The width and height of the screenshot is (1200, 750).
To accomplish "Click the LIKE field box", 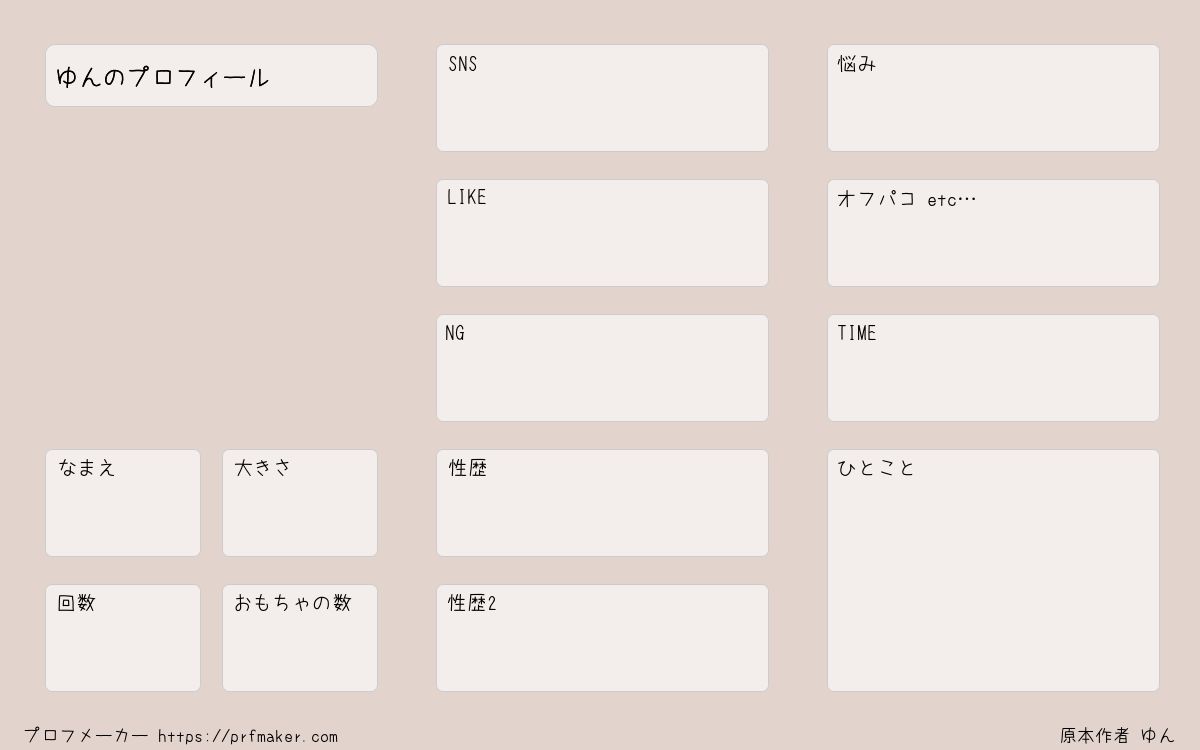I will pos(602,233).
